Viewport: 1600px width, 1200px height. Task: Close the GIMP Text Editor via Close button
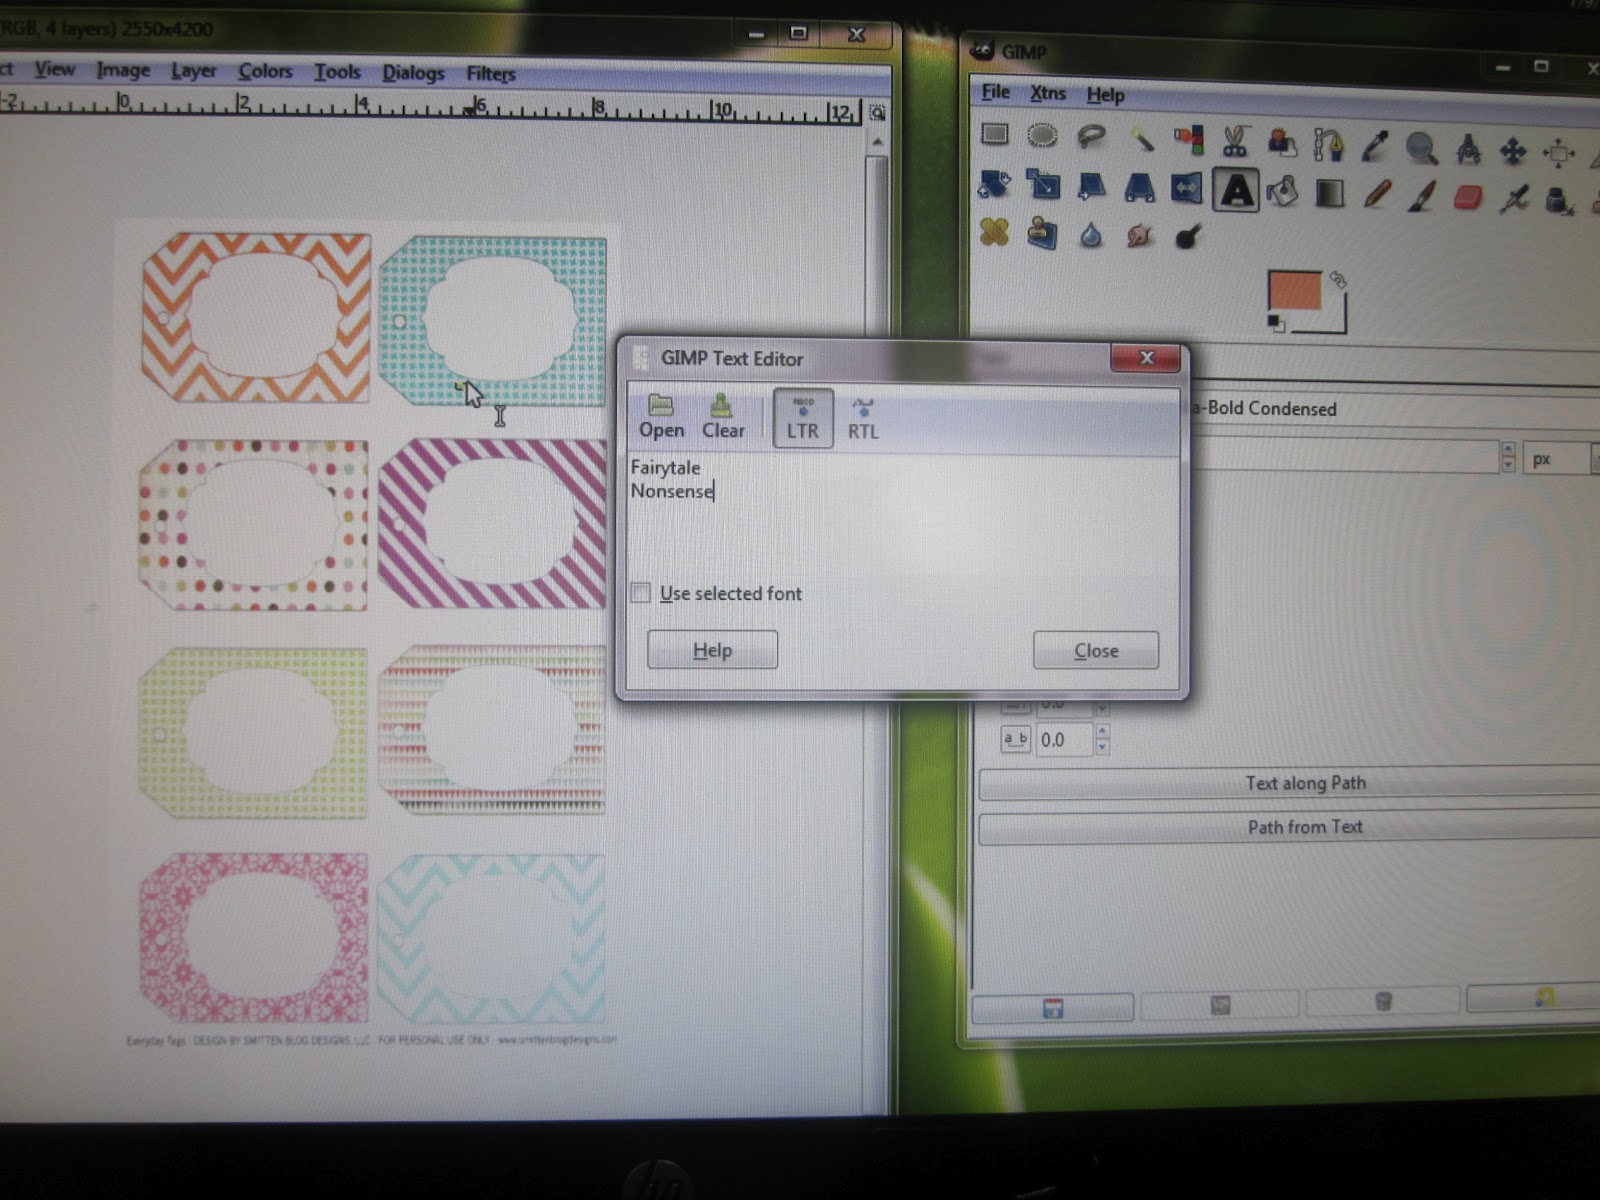tap(1096, 651)
